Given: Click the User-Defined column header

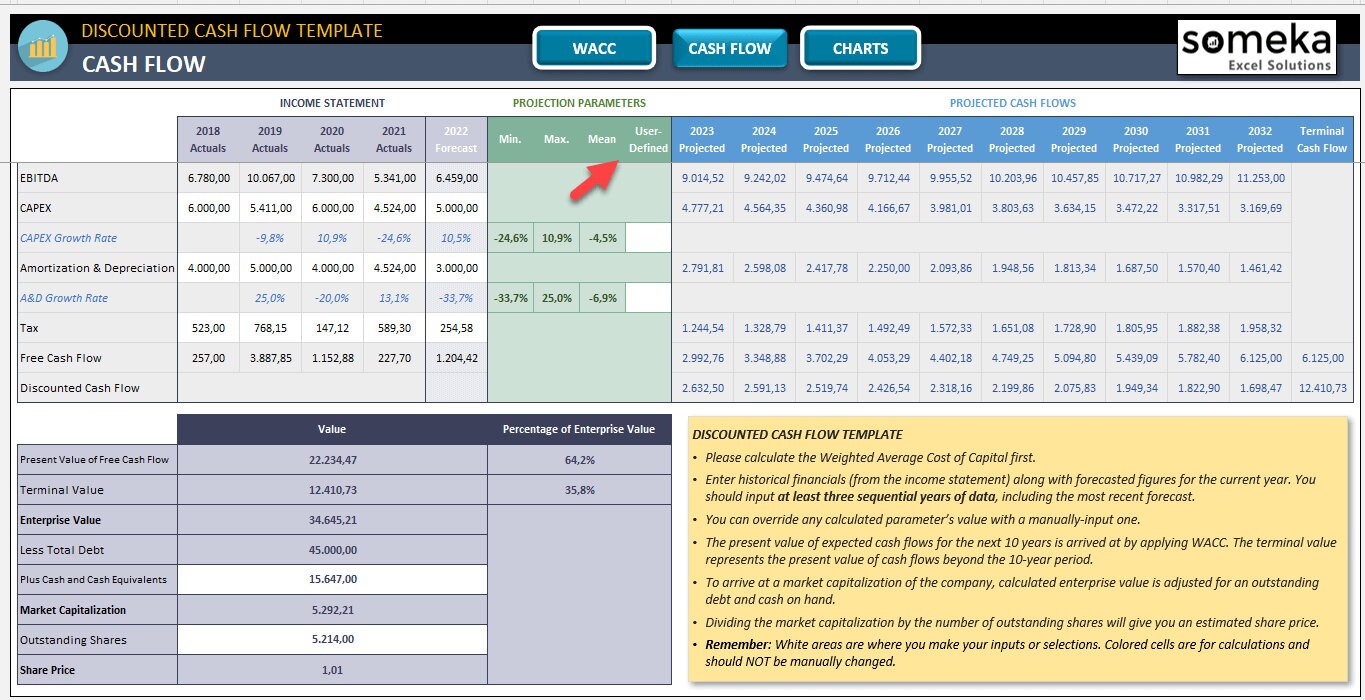Looking at the screenshot, I should 648,140.
